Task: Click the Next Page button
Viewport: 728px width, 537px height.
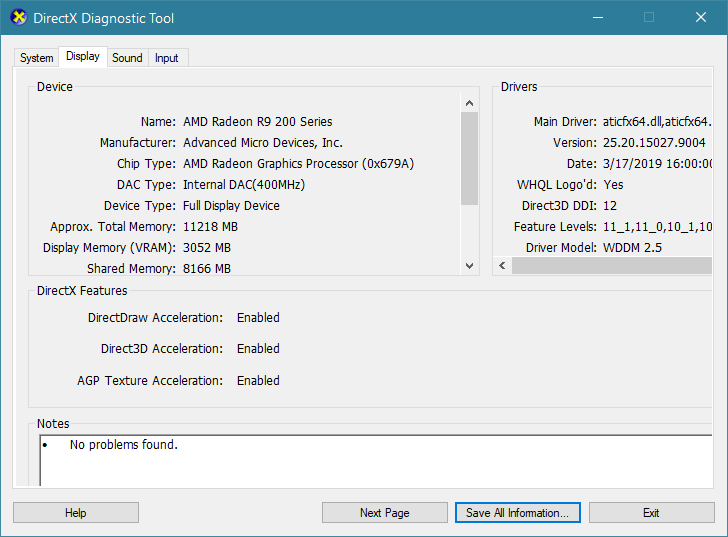Action: point(384,513)
